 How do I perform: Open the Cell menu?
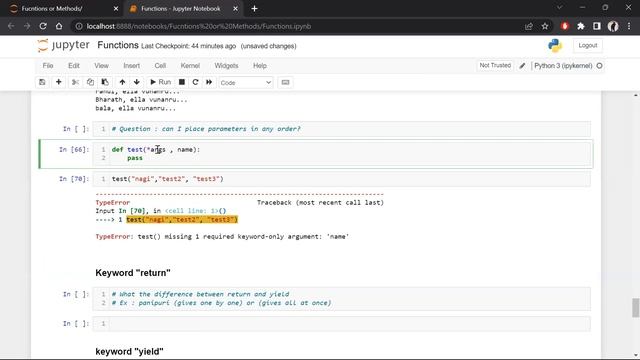pos(160,66)
